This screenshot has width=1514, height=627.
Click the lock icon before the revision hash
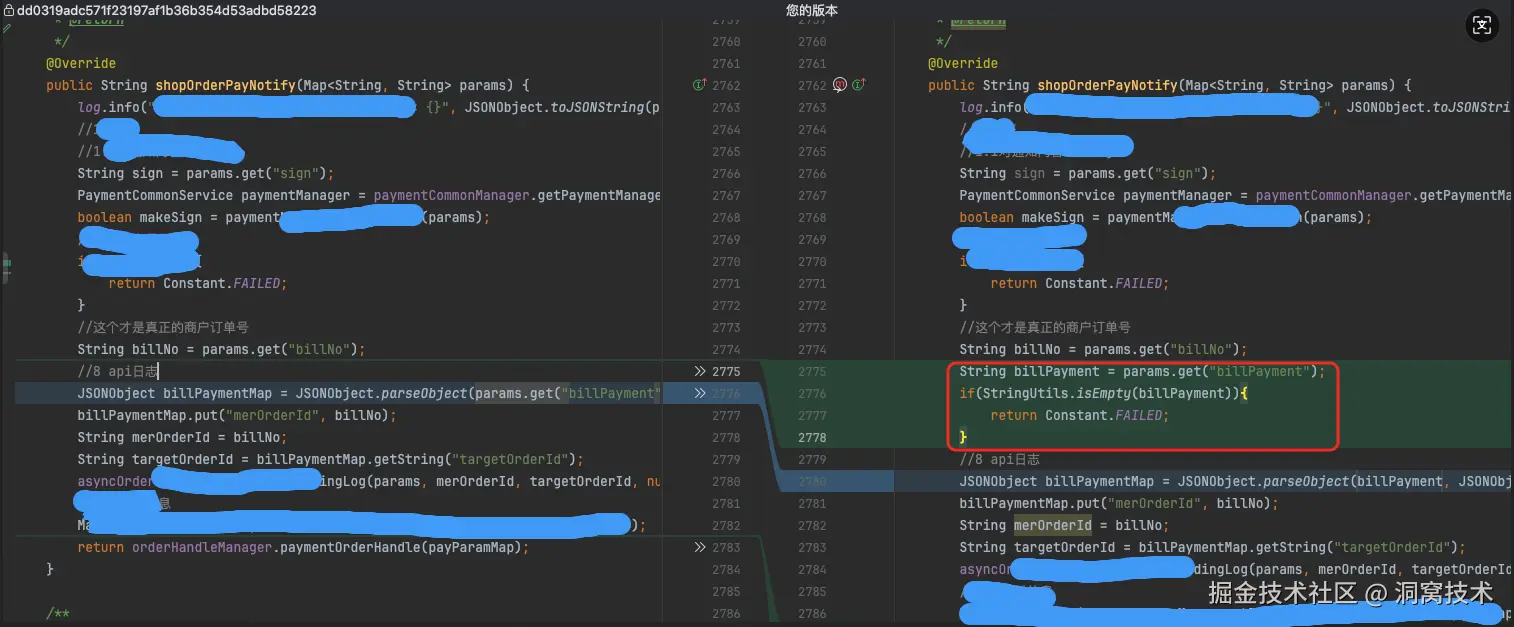8,10
